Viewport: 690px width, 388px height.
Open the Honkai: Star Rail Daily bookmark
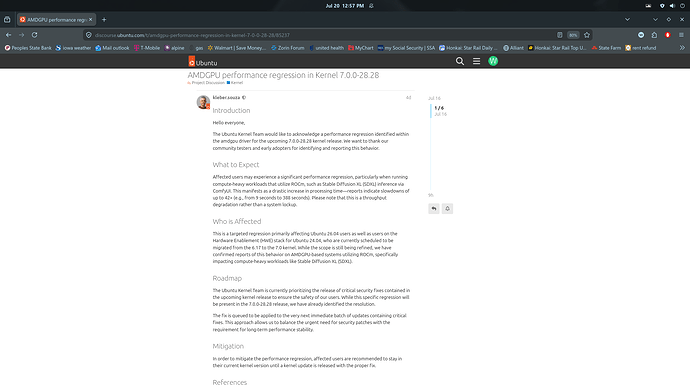point(468,48)
